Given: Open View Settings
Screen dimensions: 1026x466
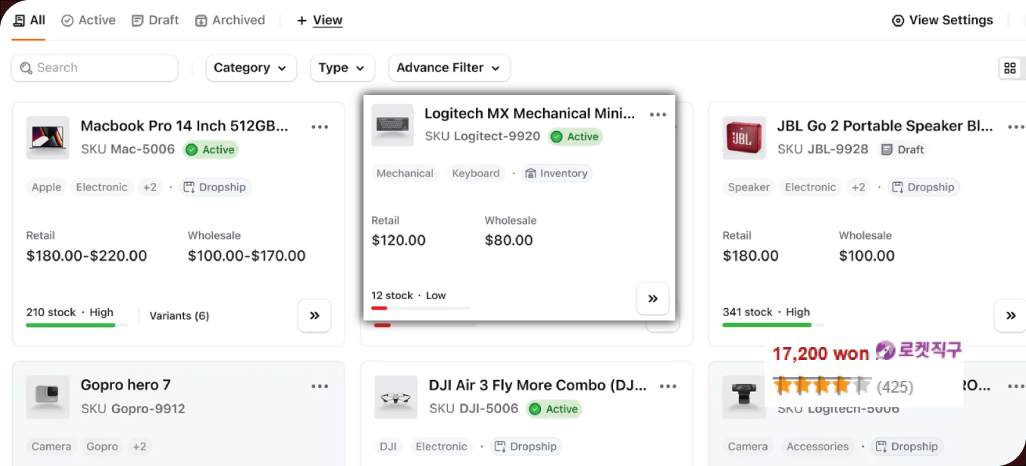Looking at the screenshot, I should point(942,20).
